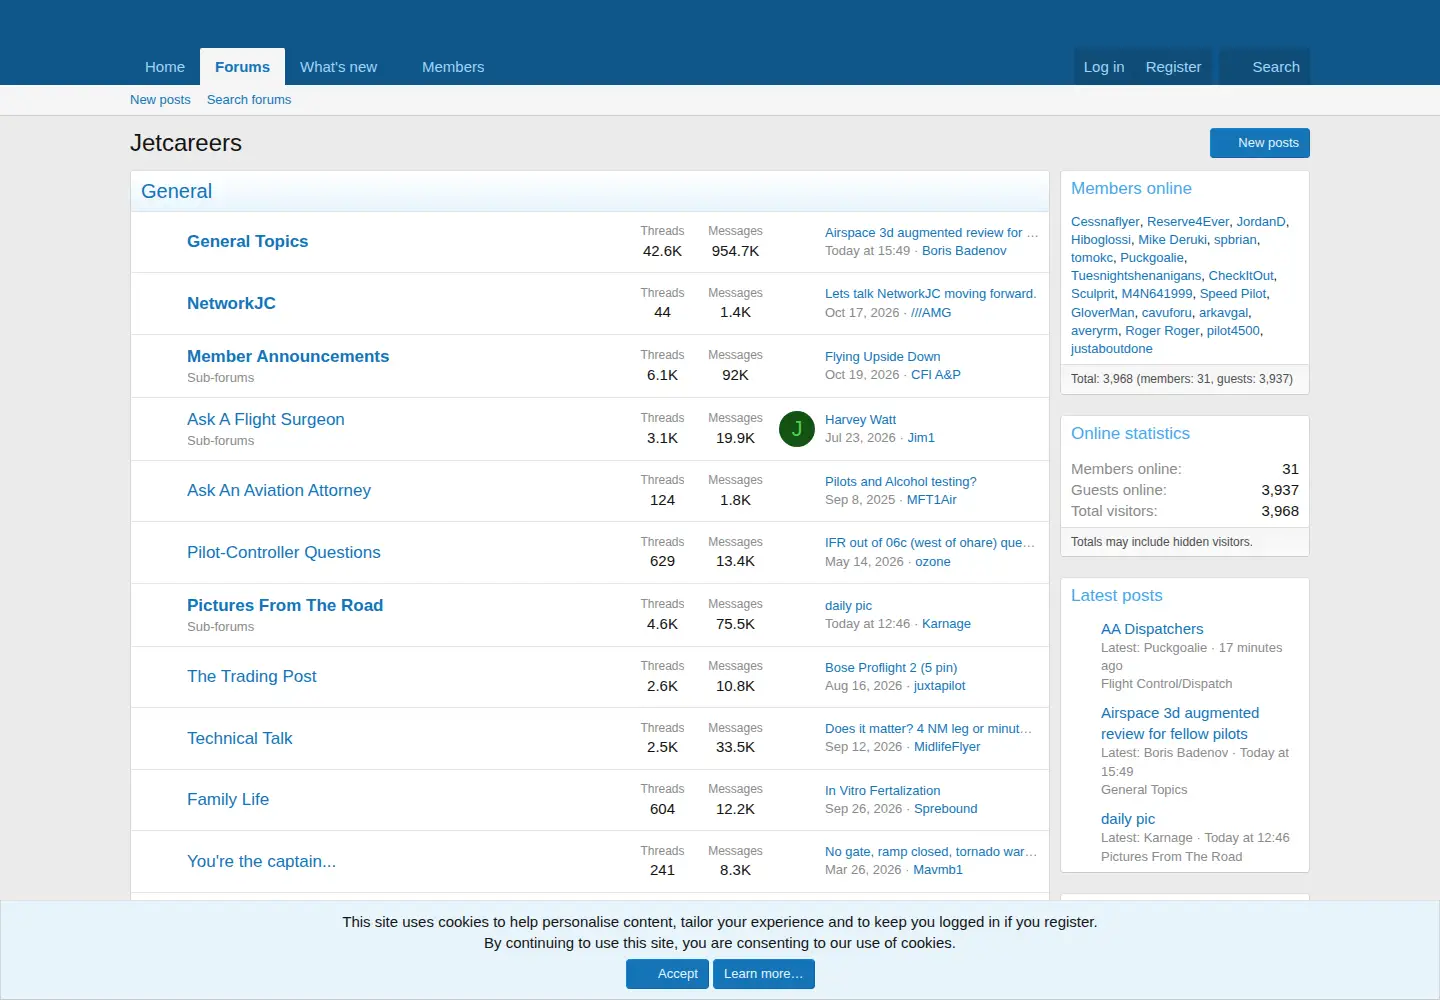Viewport: 1440px width, 1000px height.
Task: Click the Members online heading link
Action: point(1131,188)
